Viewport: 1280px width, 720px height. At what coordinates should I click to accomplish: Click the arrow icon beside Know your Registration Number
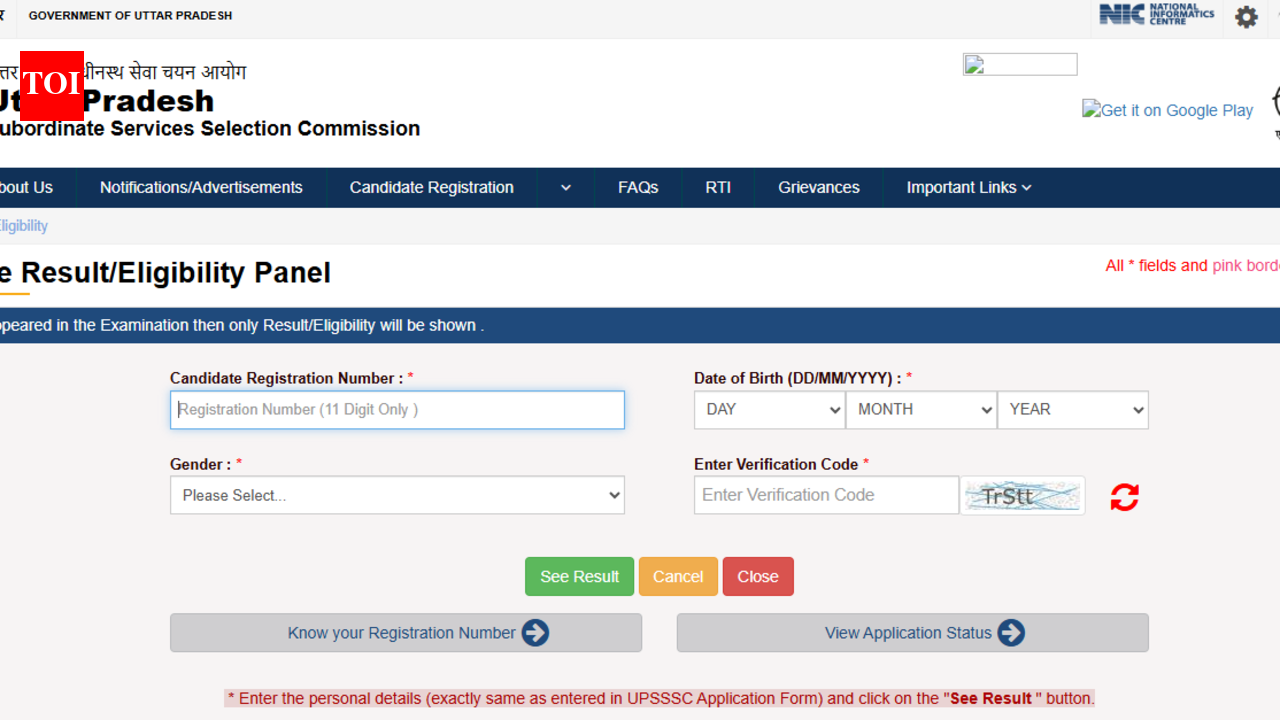pyautogui.click(x=535, y=633)
